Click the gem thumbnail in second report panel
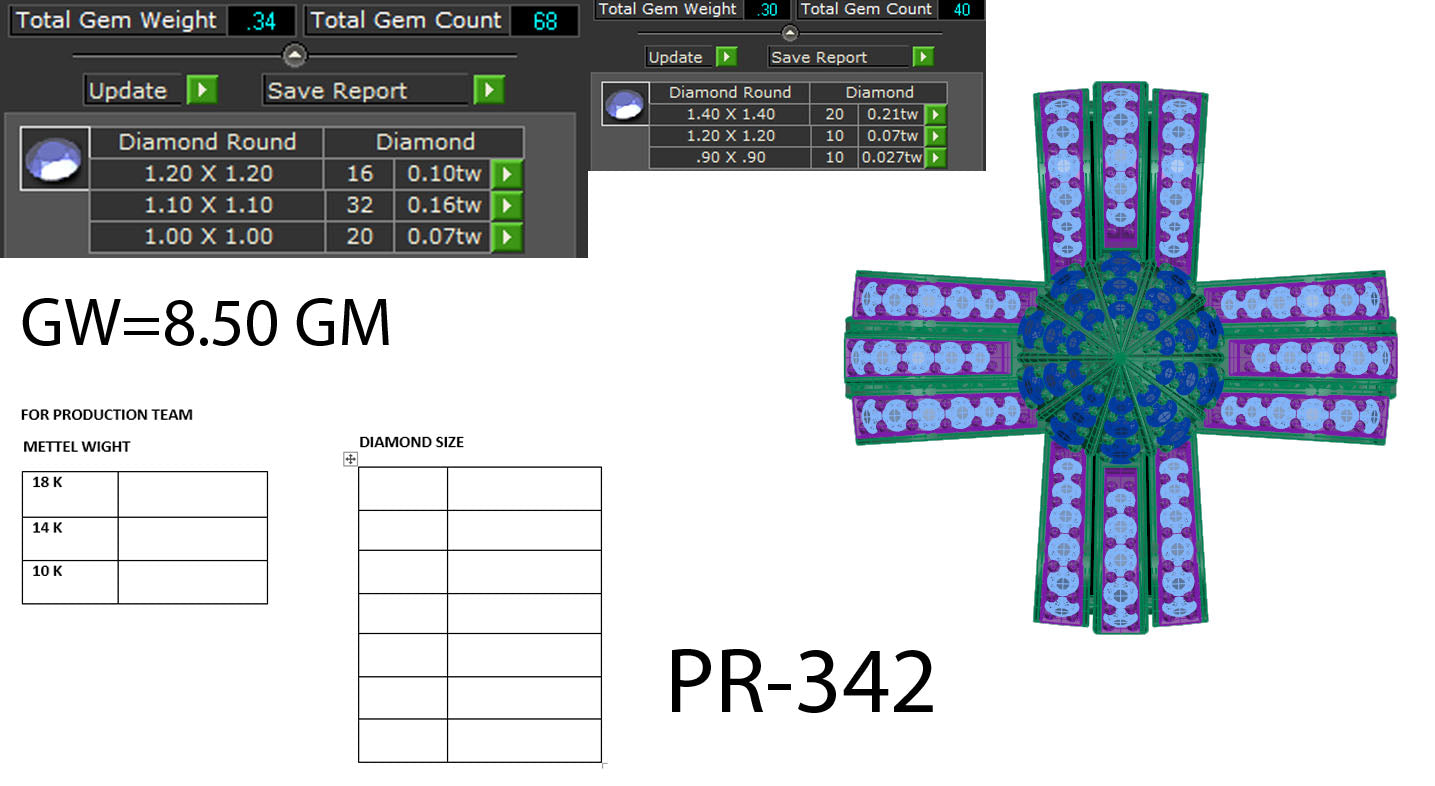1435x786 pixels. (x=623, y=103)
